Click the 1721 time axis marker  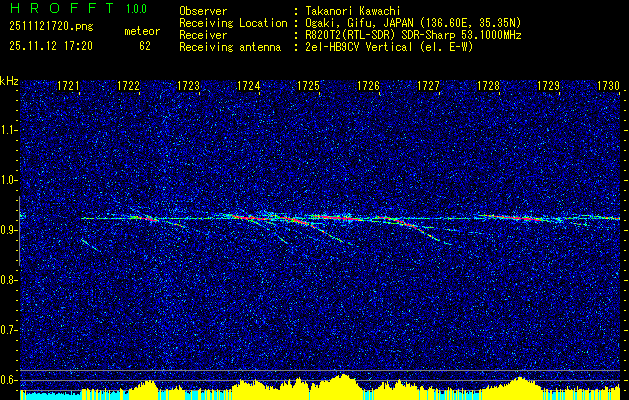[69, 86]
